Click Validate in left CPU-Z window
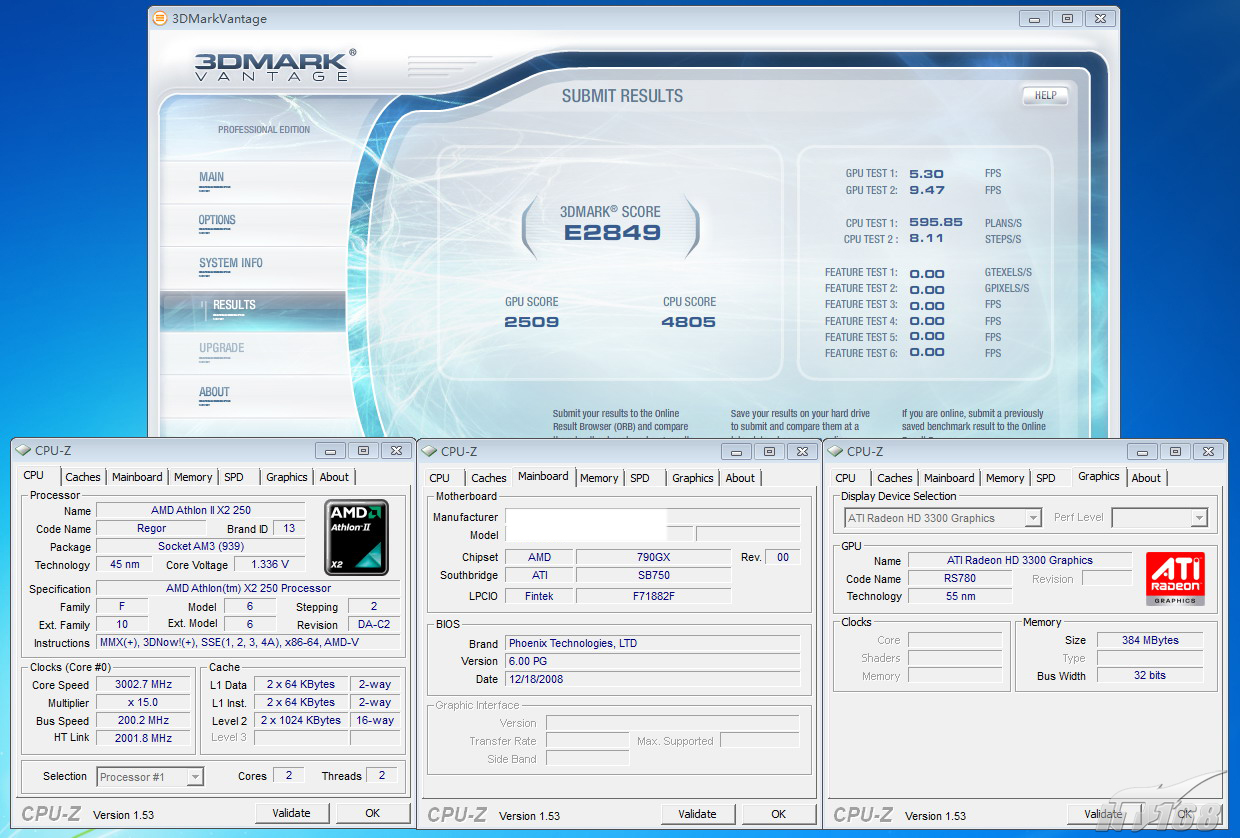The height and width of the screenshot is (838, 1240). tap(291, 813)
